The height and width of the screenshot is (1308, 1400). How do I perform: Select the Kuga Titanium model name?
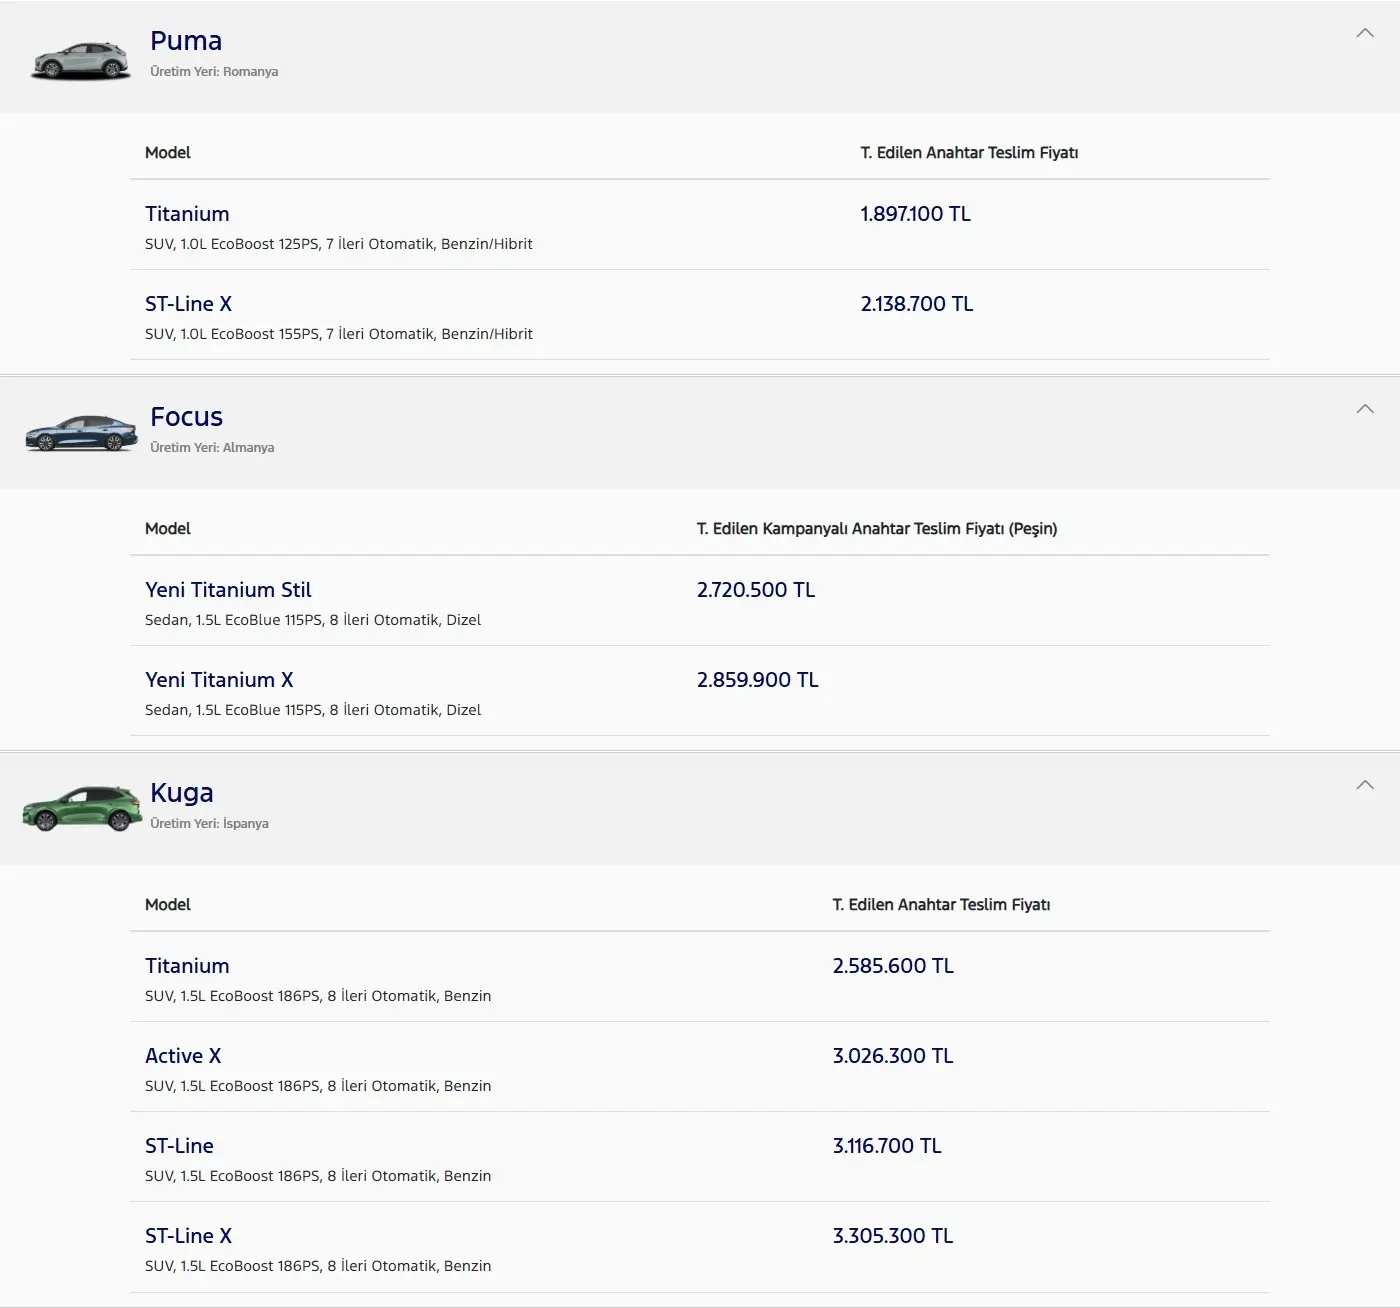[187, 966]
